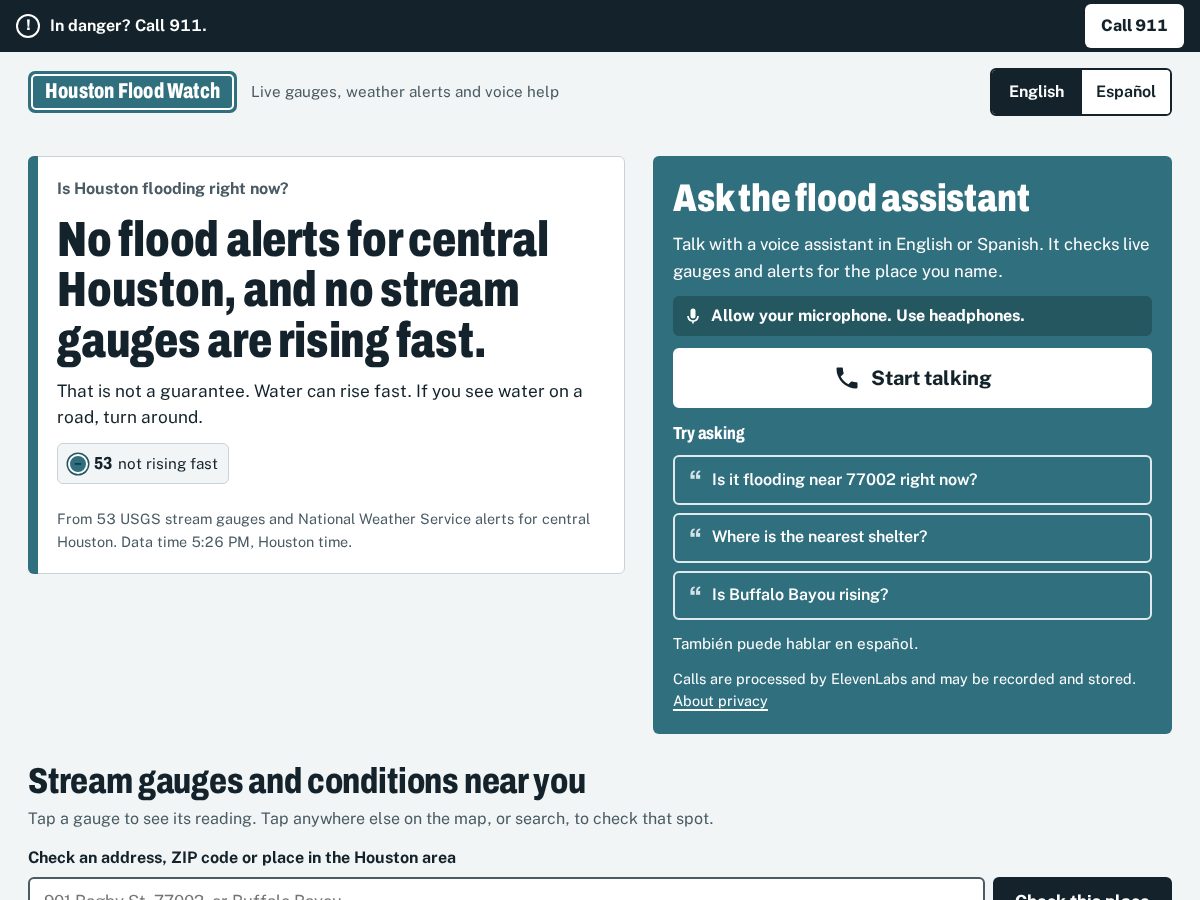Click the 53 not rising fast badge
The height and width of the screenshot is (900, 1200).
click(x=143, y=464)
